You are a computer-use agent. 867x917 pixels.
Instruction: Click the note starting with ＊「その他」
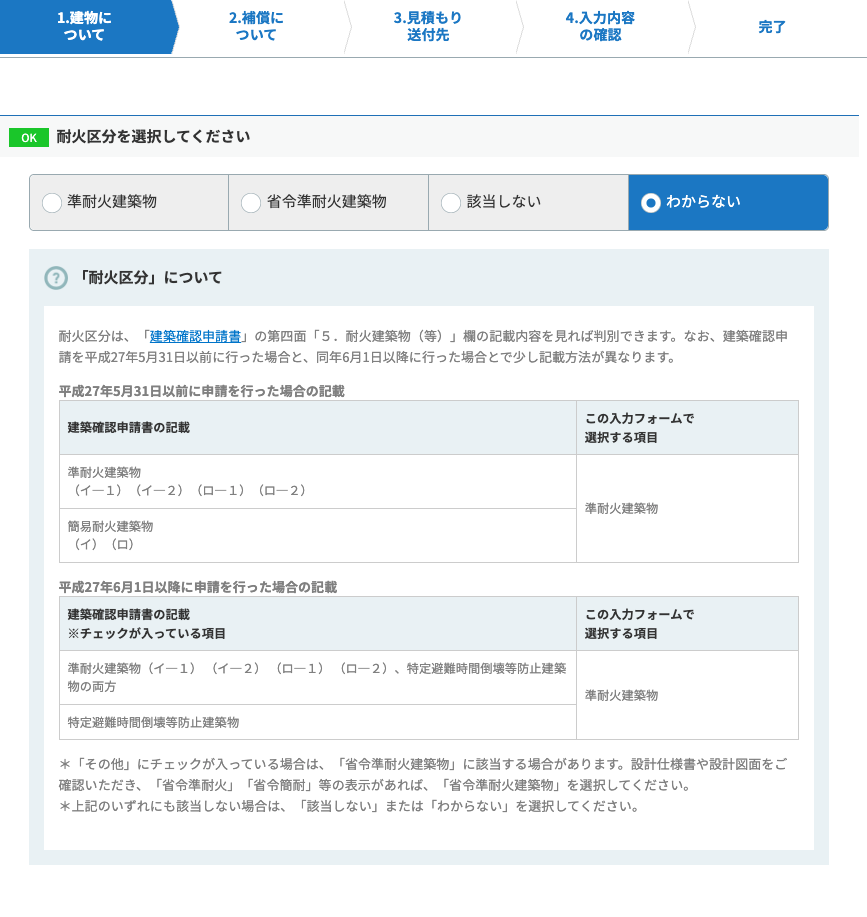tap(423, 774)
